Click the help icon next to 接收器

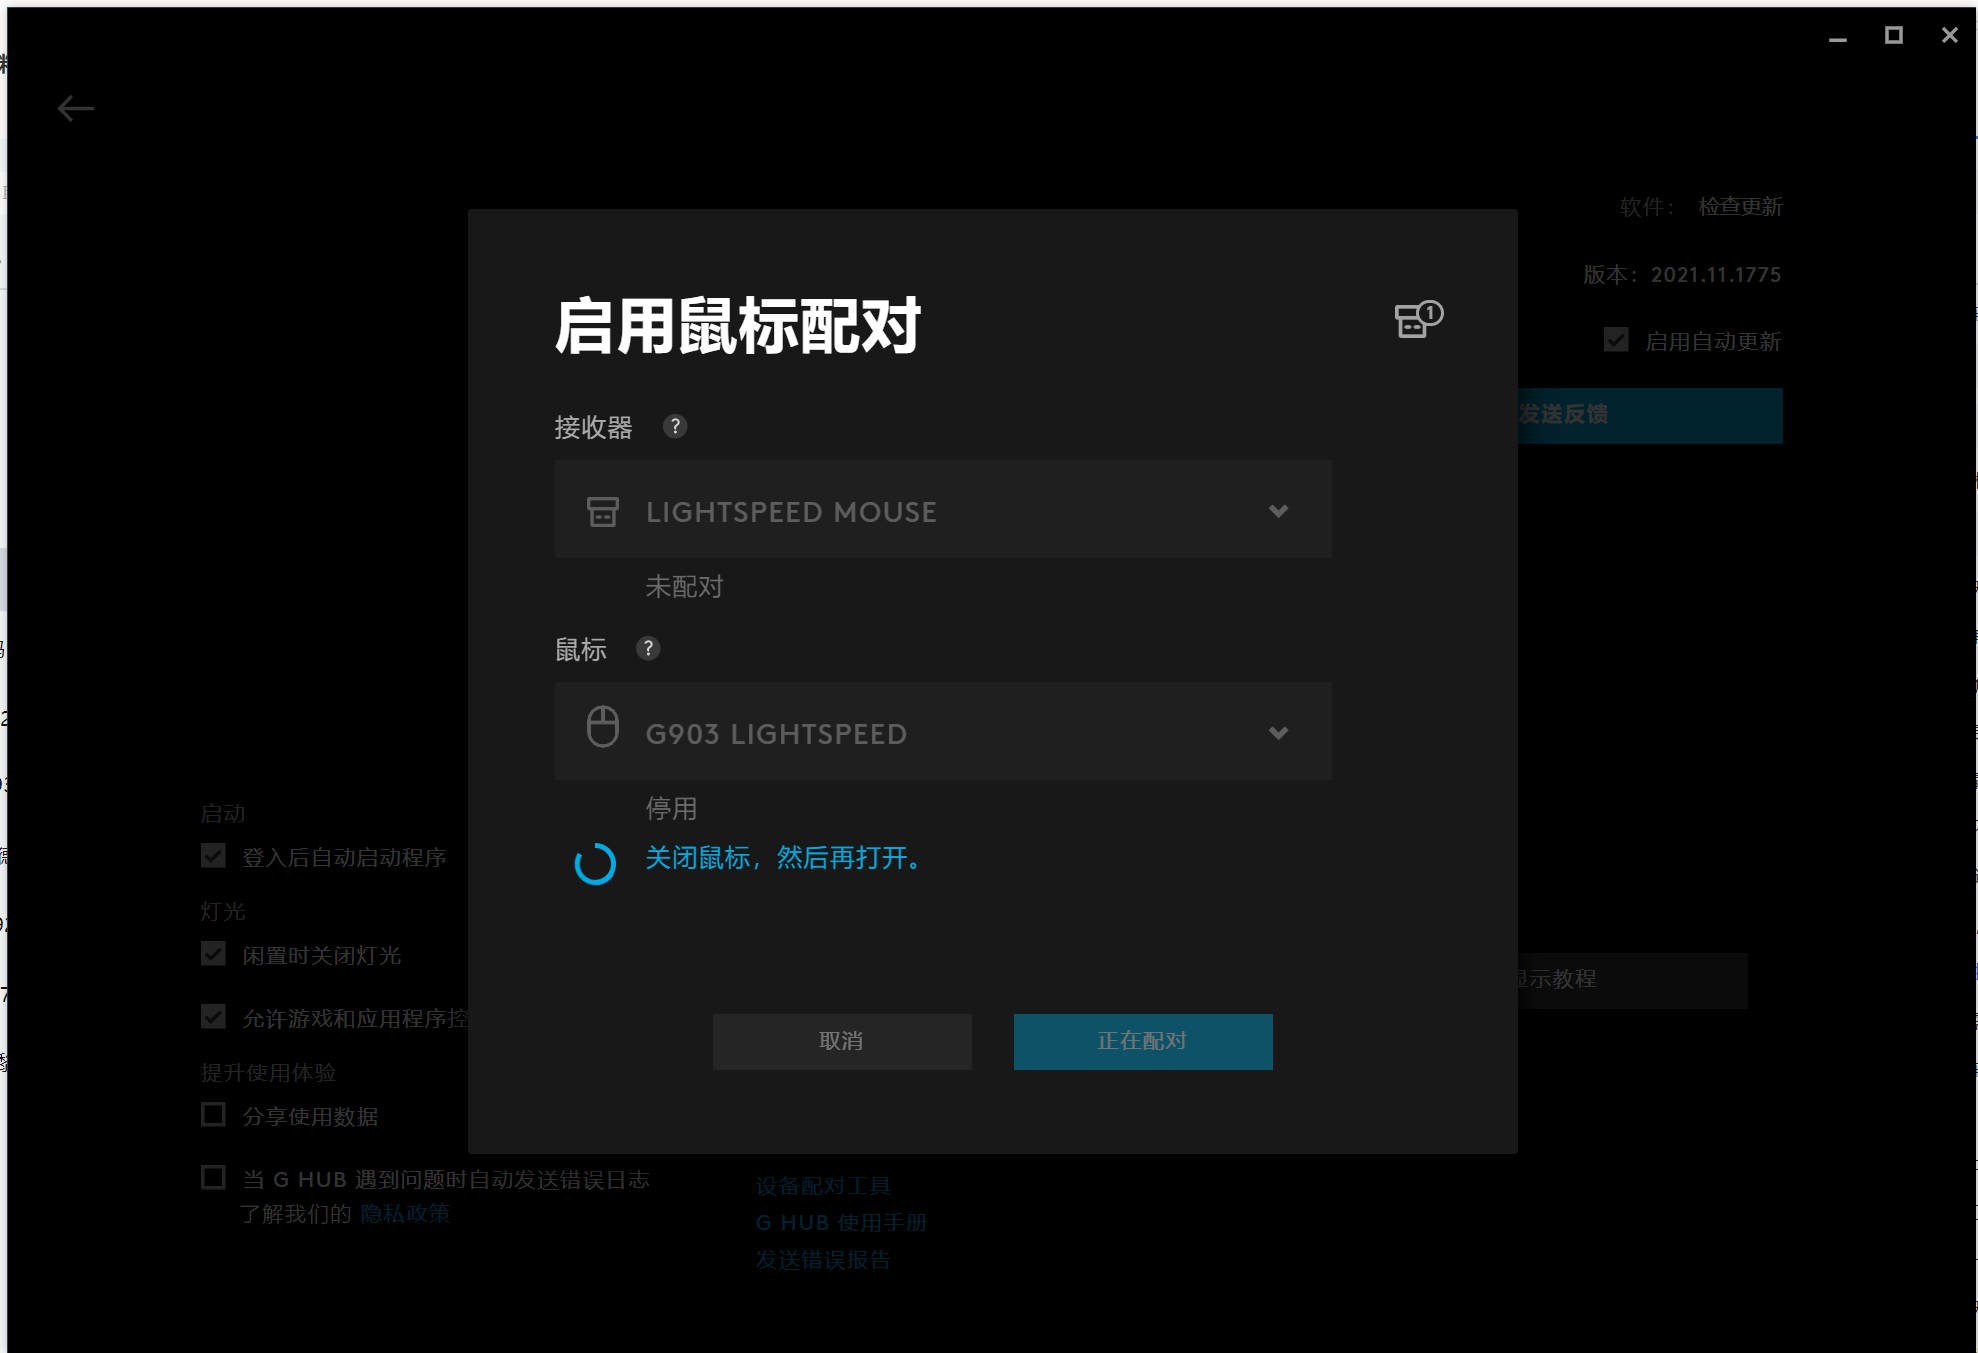pos(675,427)
